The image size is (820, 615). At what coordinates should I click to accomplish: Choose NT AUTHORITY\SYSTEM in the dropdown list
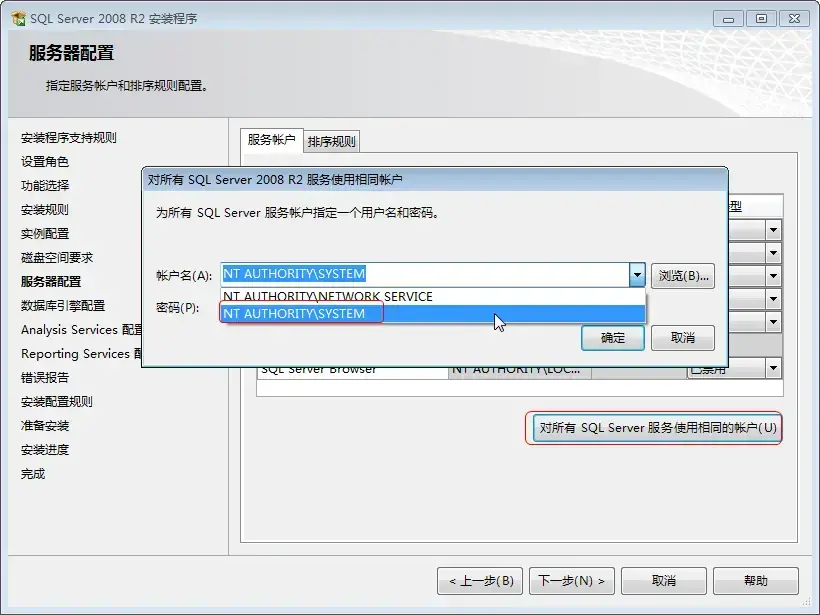click(432, 313)
